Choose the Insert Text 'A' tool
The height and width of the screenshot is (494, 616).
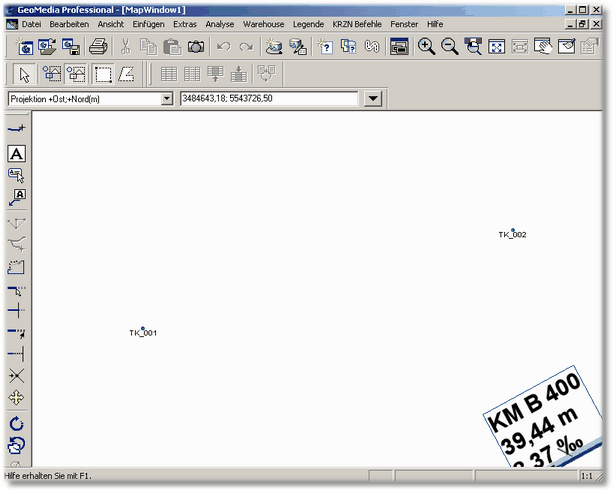[17, 153]
